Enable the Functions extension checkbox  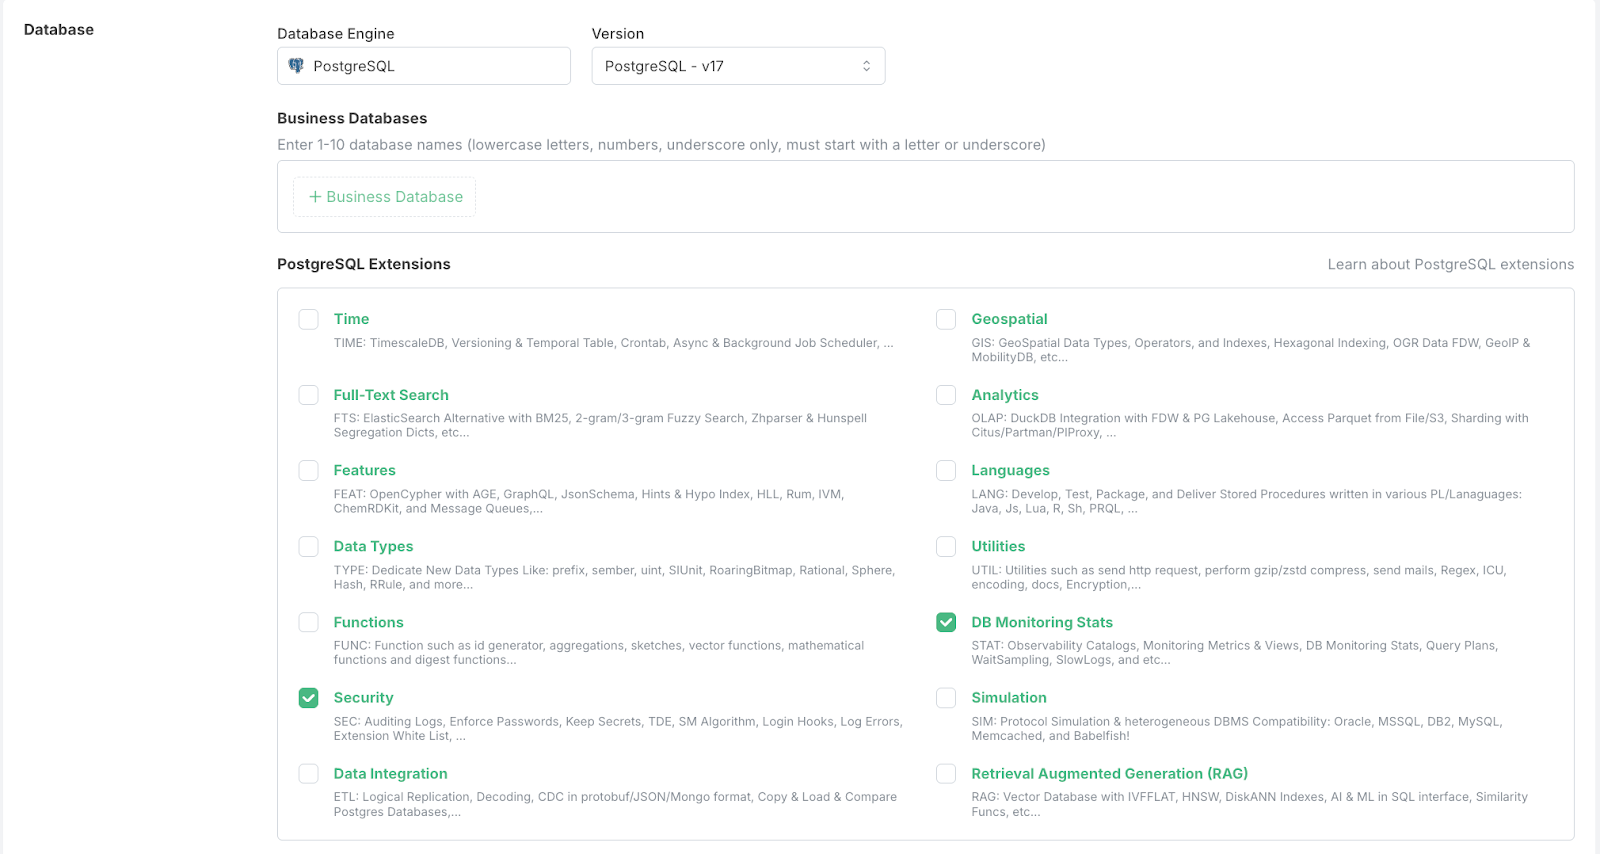(308, 622)
